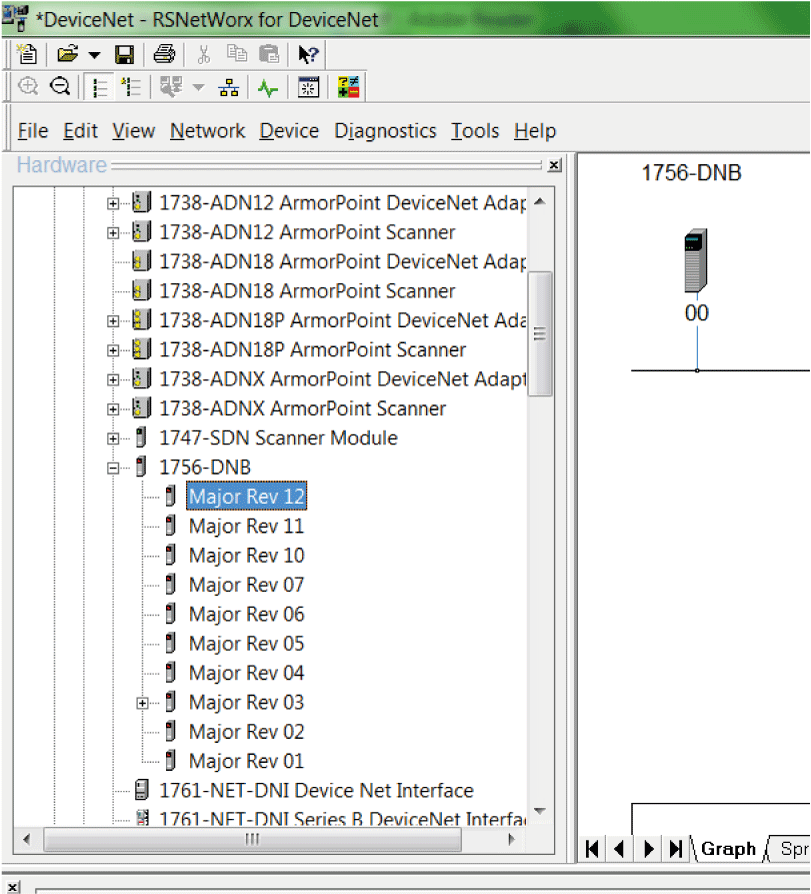
Task: Select the 1738-ADN18 ArmorPoint Scanner row
Action: click(307, 291)
